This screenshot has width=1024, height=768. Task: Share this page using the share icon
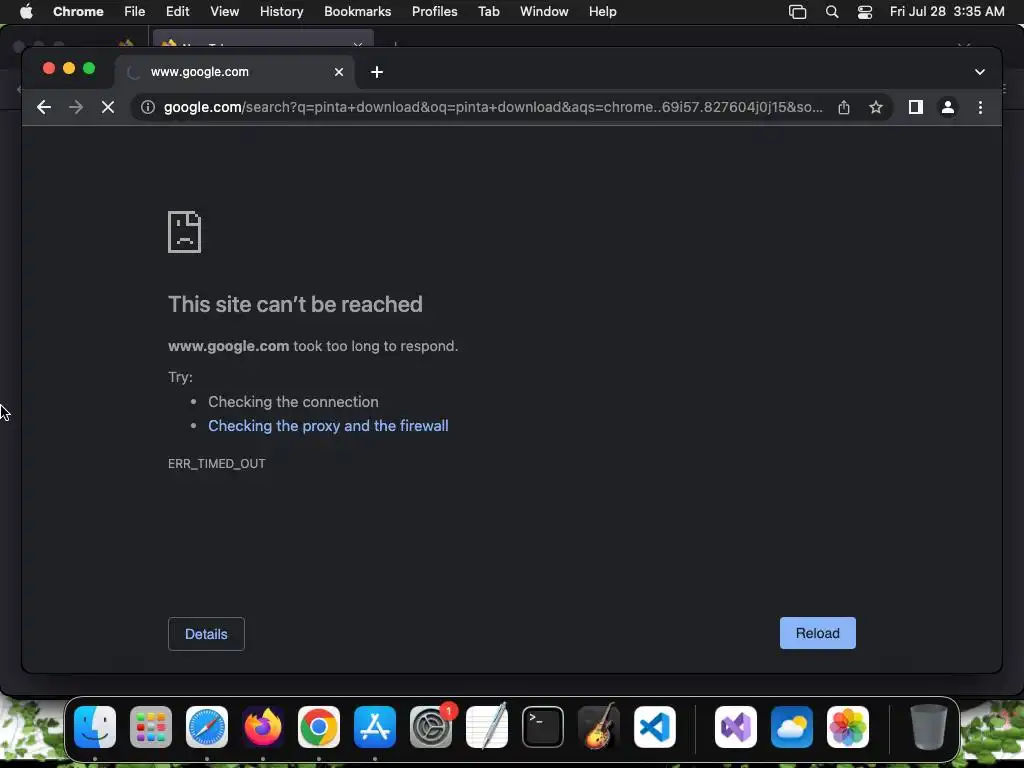click(844, 107)
